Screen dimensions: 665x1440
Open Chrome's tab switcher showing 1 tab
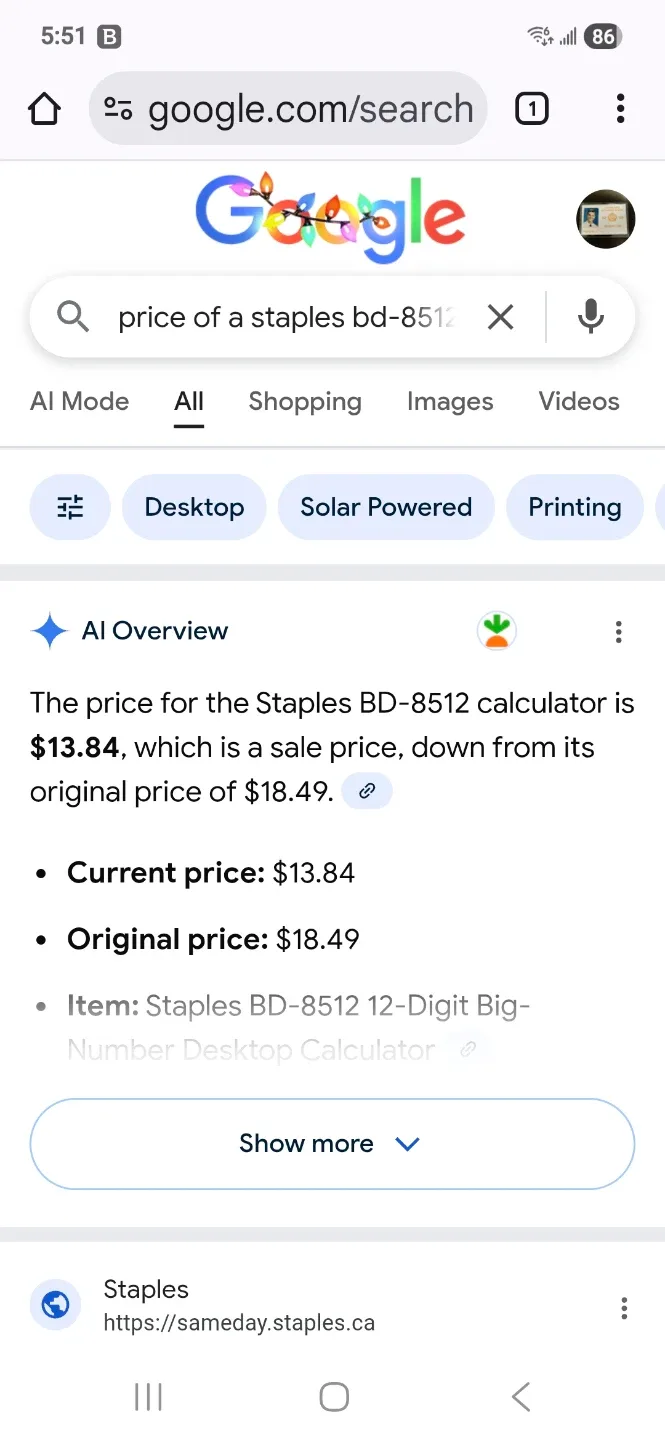pyautogui.click(x=532, y=109)
